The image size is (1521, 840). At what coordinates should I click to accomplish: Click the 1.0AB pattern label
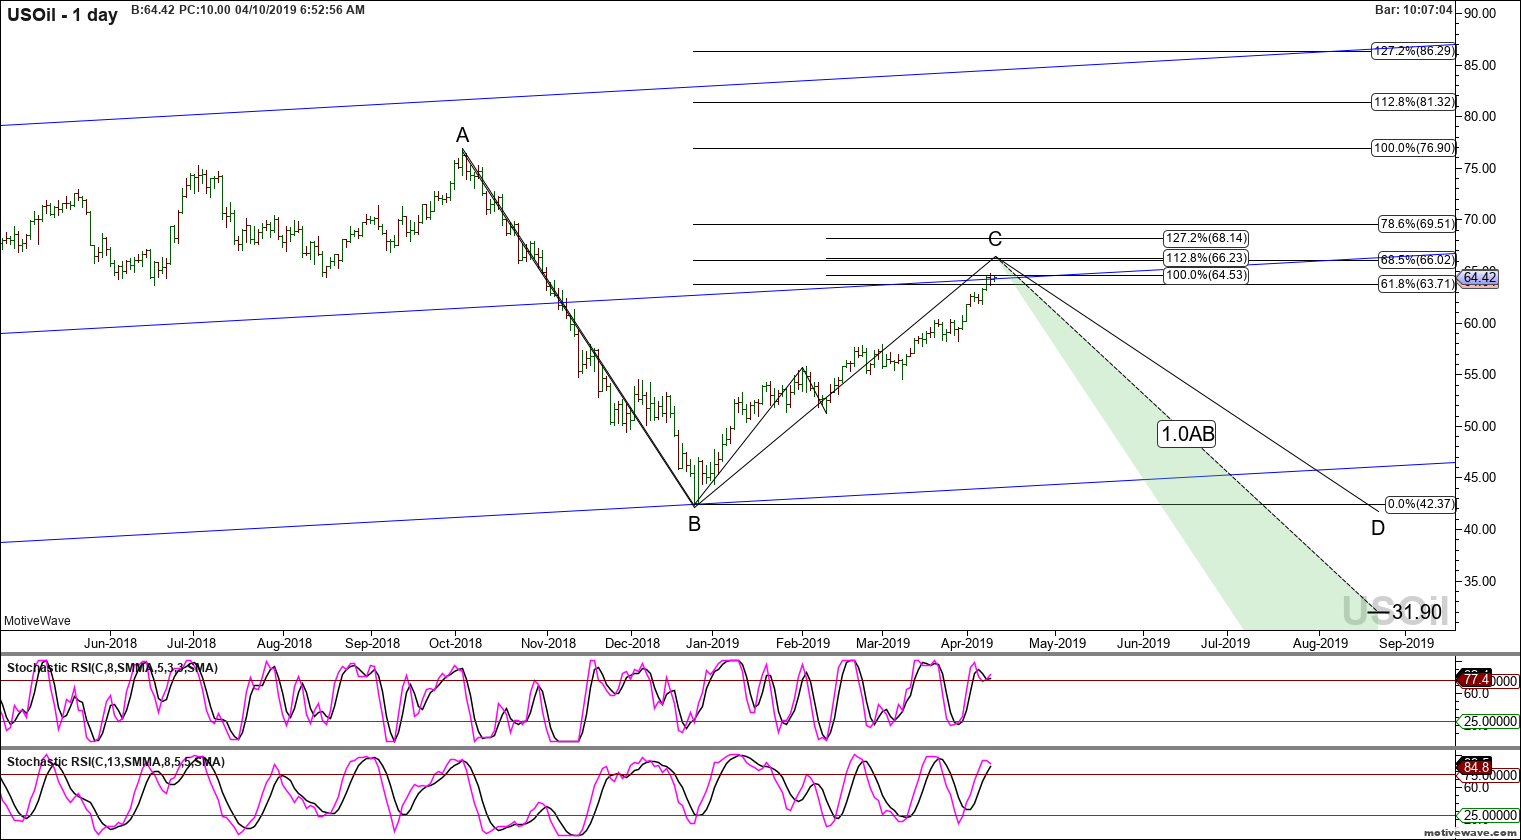click(x=1187, y=434)
